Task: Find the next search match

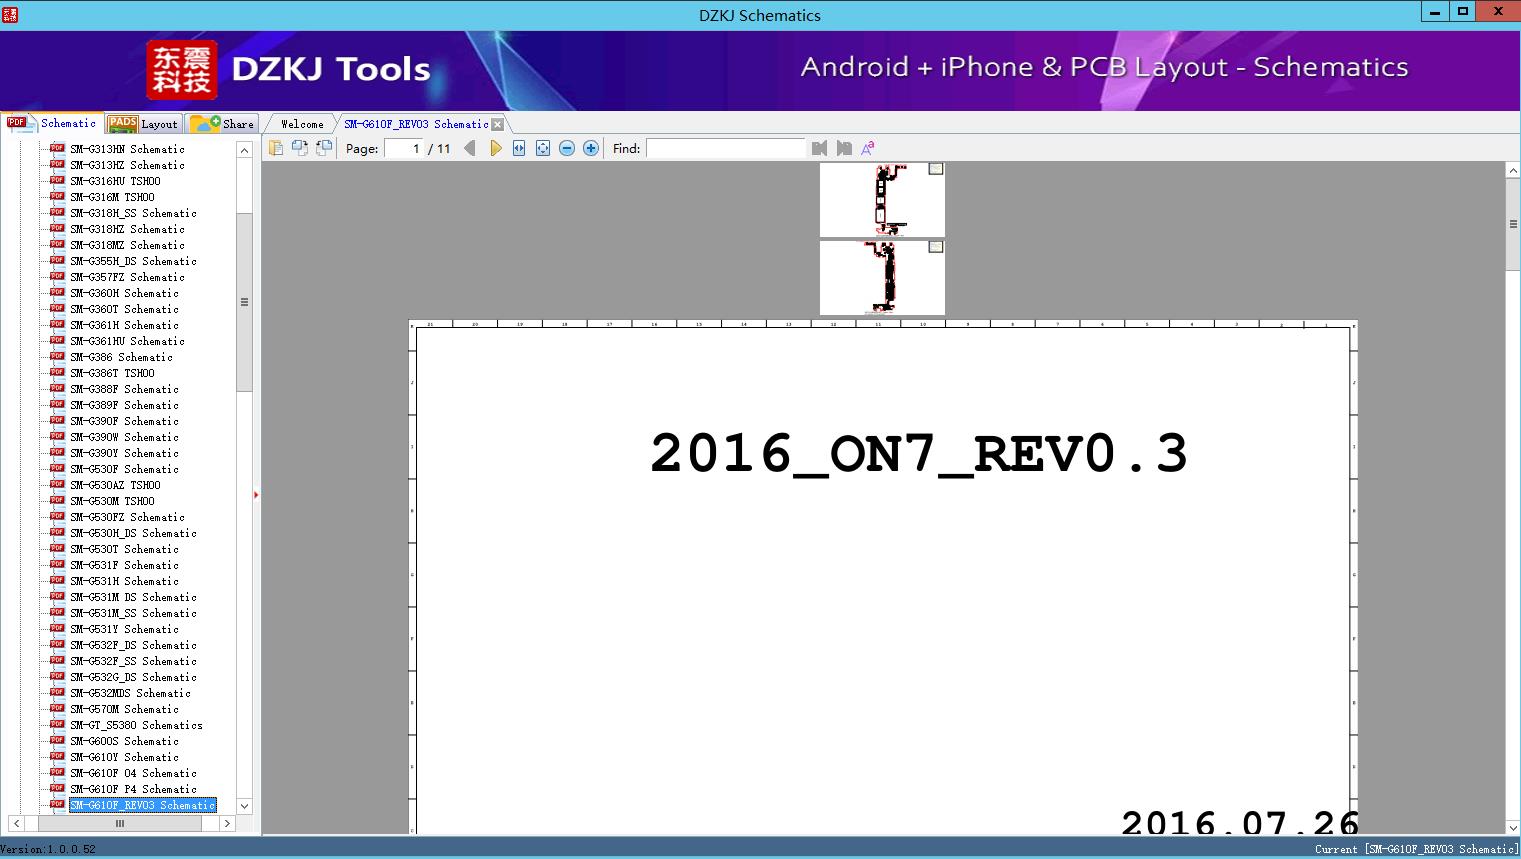Action: coord(844,148)
